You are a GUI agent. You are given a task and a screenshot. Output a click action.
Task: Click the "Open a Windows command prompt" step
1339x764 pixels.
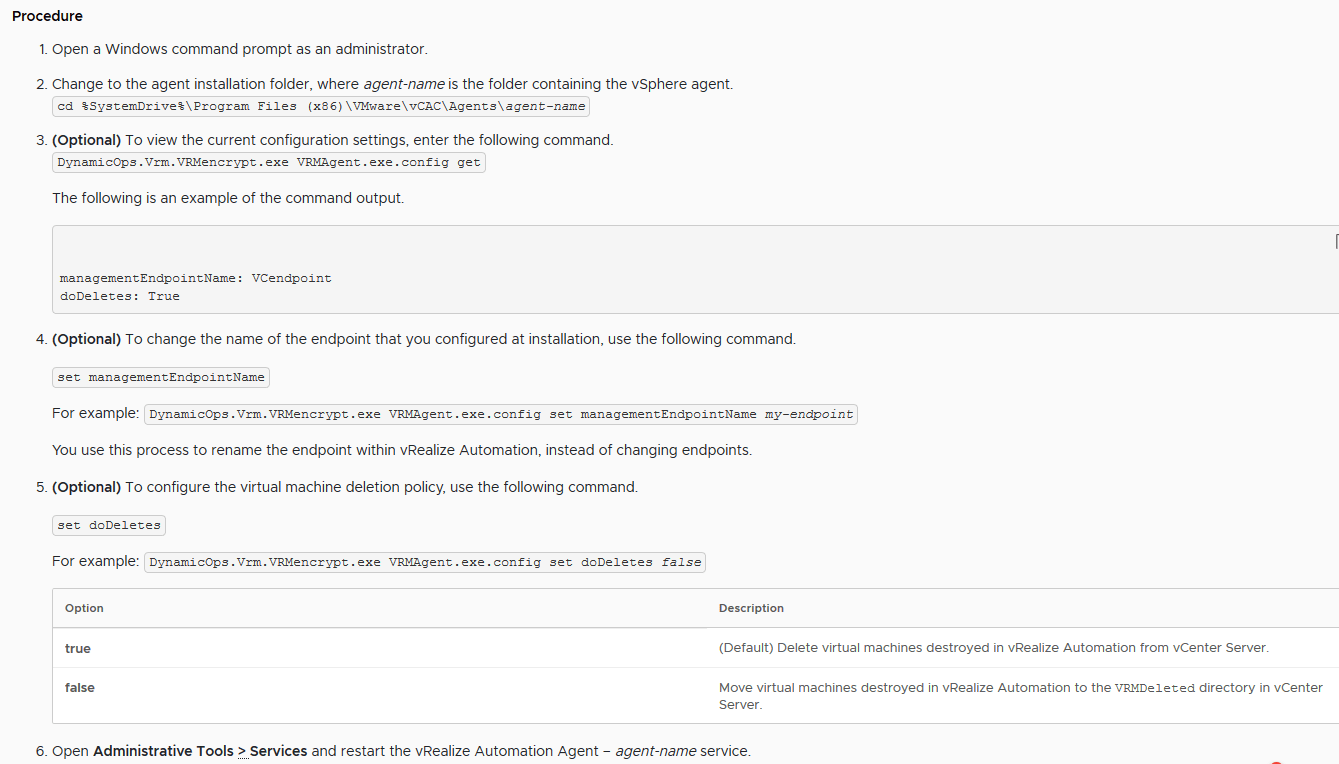[x=240, y=49]
